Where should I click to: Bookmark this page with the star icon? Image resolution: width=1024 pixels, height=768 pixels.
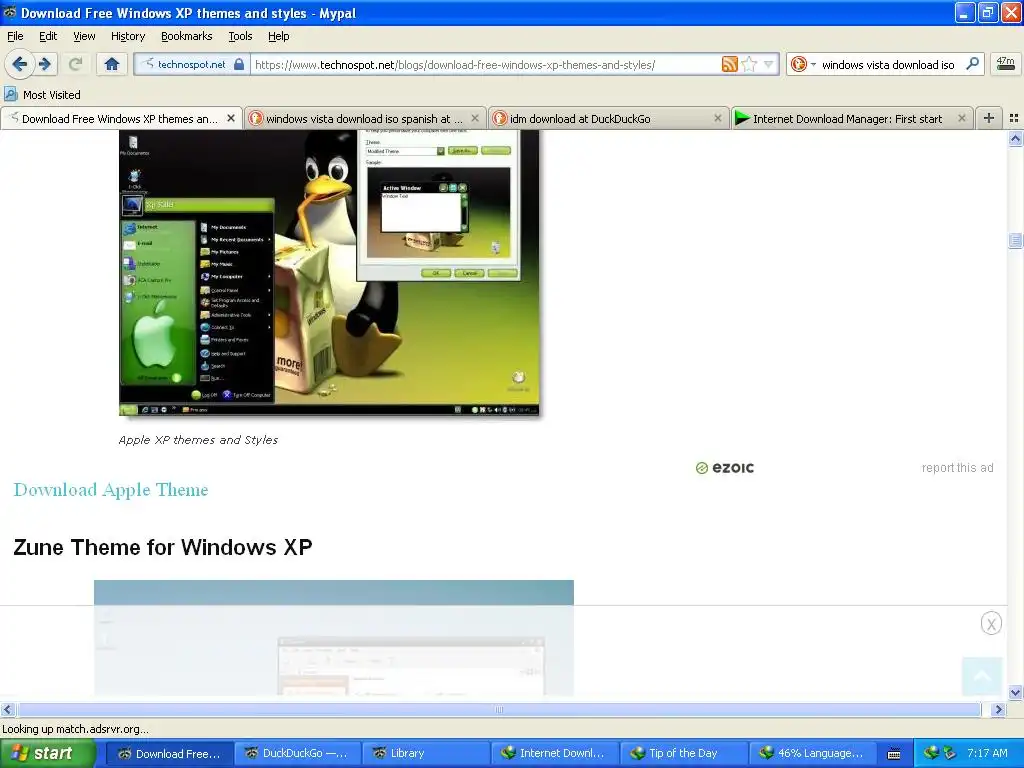pos(749,64)
